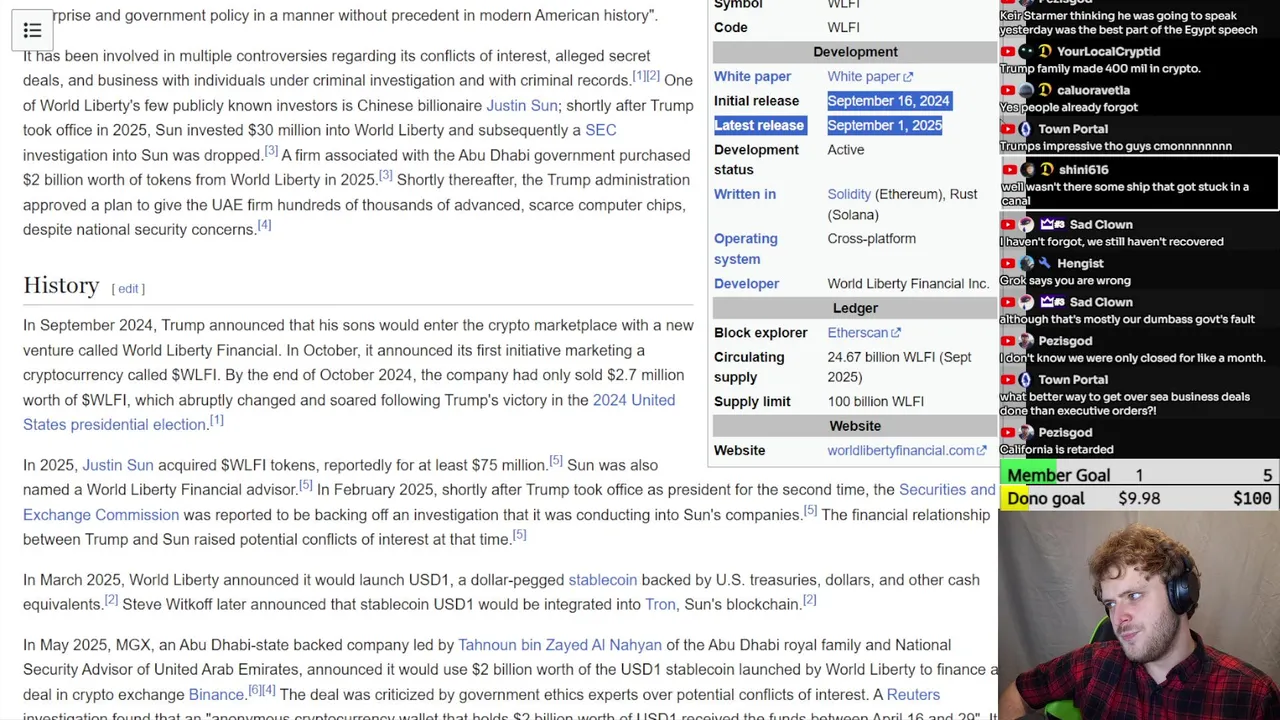Image resolution: width=1280 pixels, height=720 pixels.
Task: Click the 'September 16, 2024' date
Action: click(x=888, y=101)
